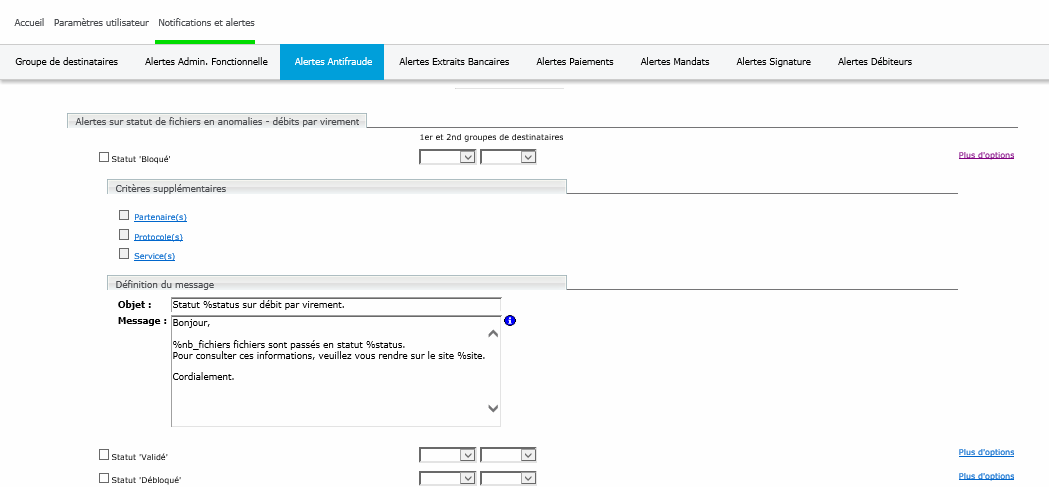
Task: Enable the Statut 'Bloqué' checkbox
Action: coord(104,157)
